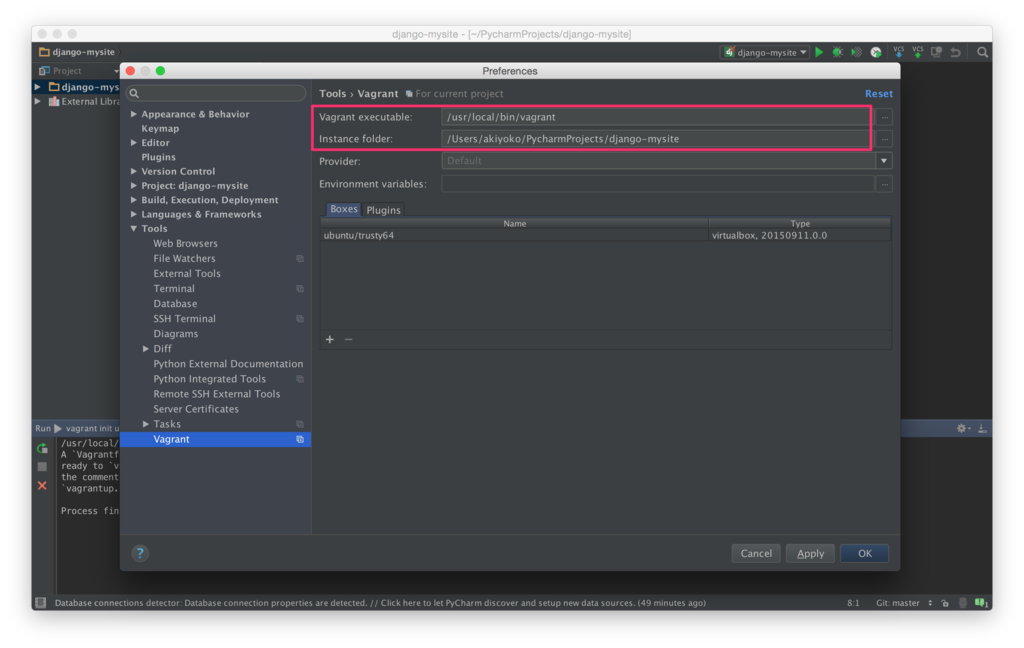Click the Instance folder path field
The width and height of the screenshot is (1024, 648).
(656, 139)
